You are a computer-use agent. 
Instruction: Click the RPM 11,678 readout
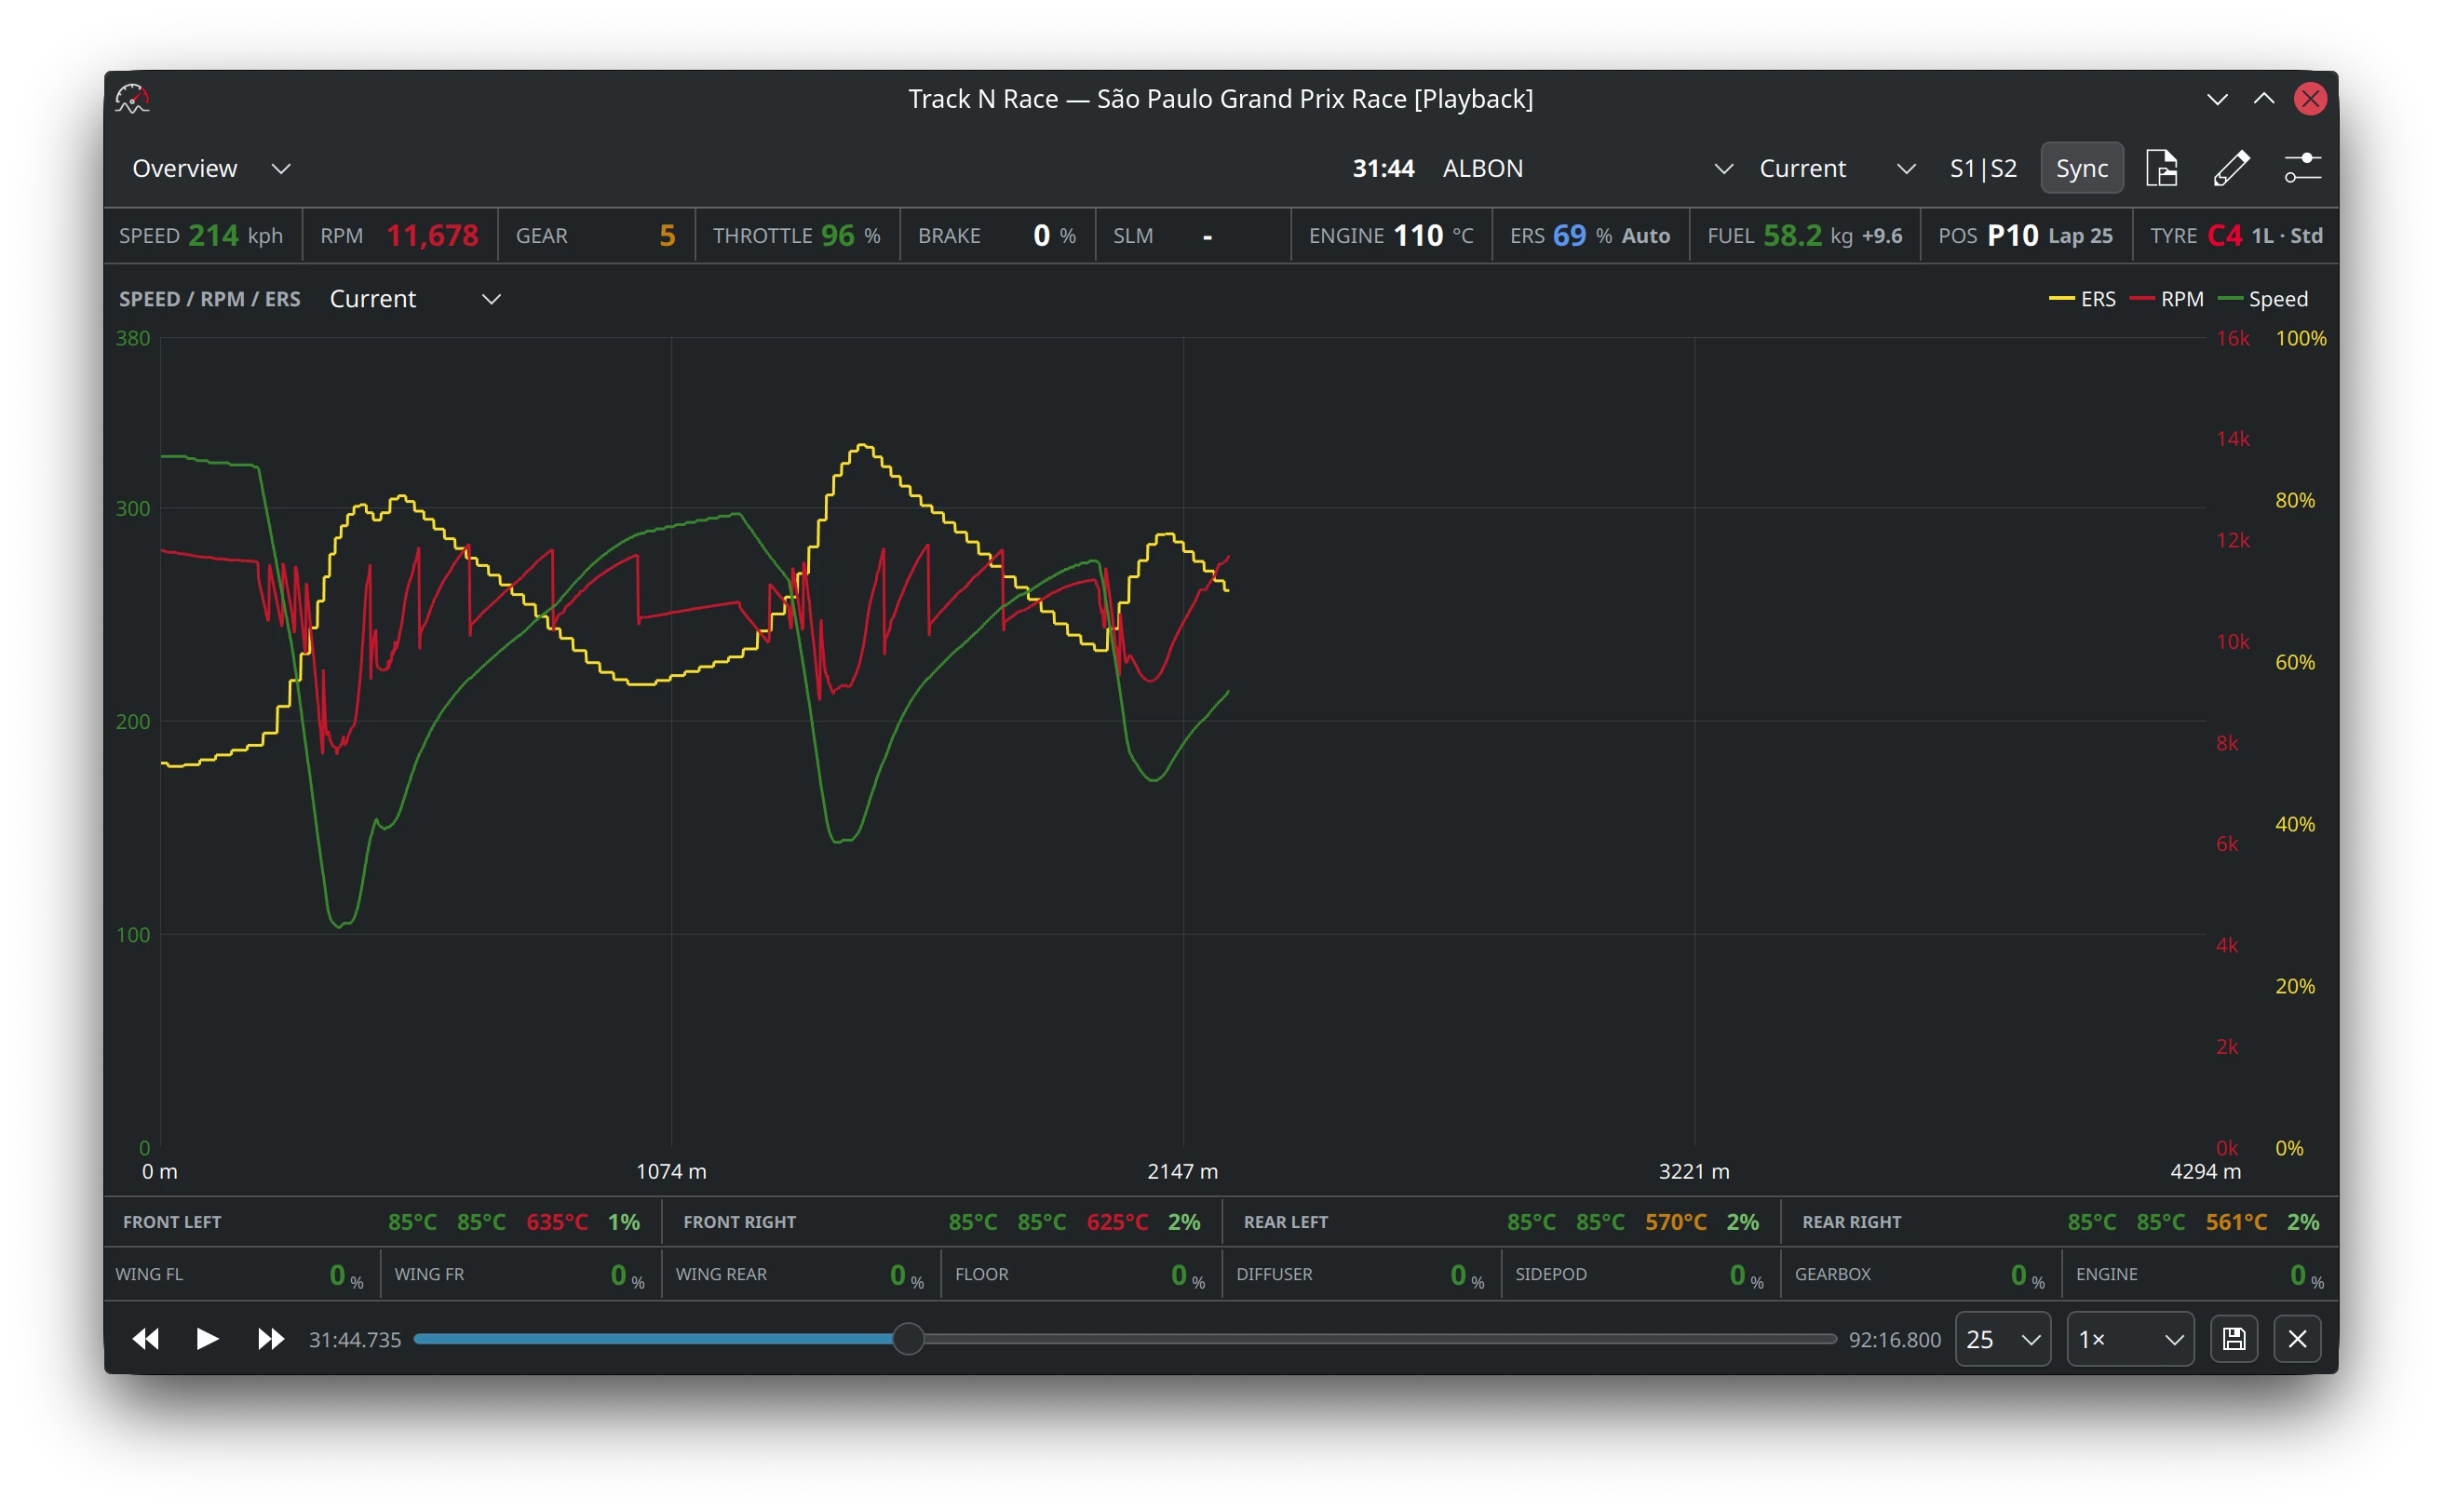(x=399, y=236)
